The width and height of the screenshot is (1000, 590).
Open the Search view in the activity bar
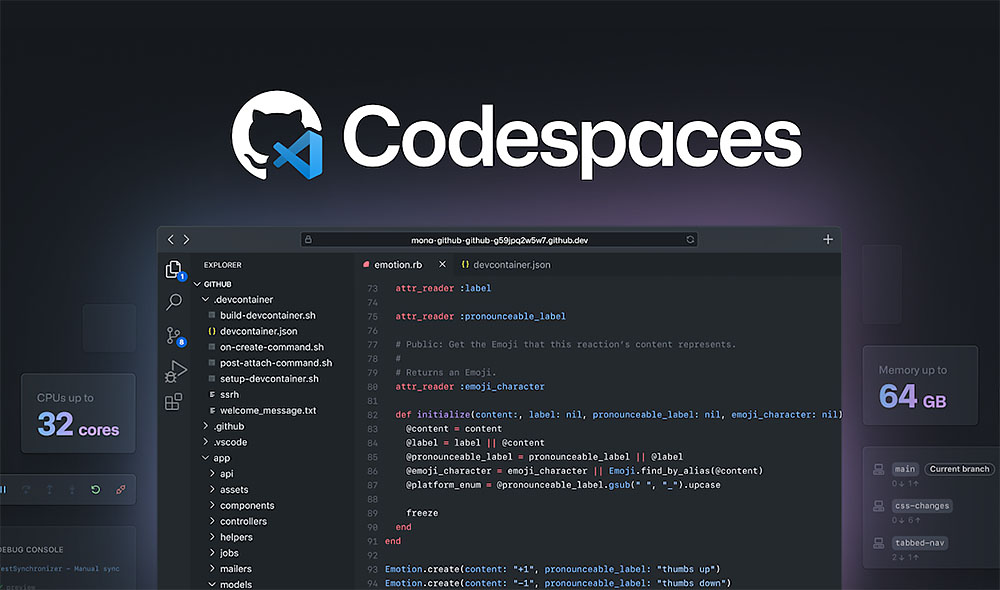pyautogui.click(x=173, y=301)
